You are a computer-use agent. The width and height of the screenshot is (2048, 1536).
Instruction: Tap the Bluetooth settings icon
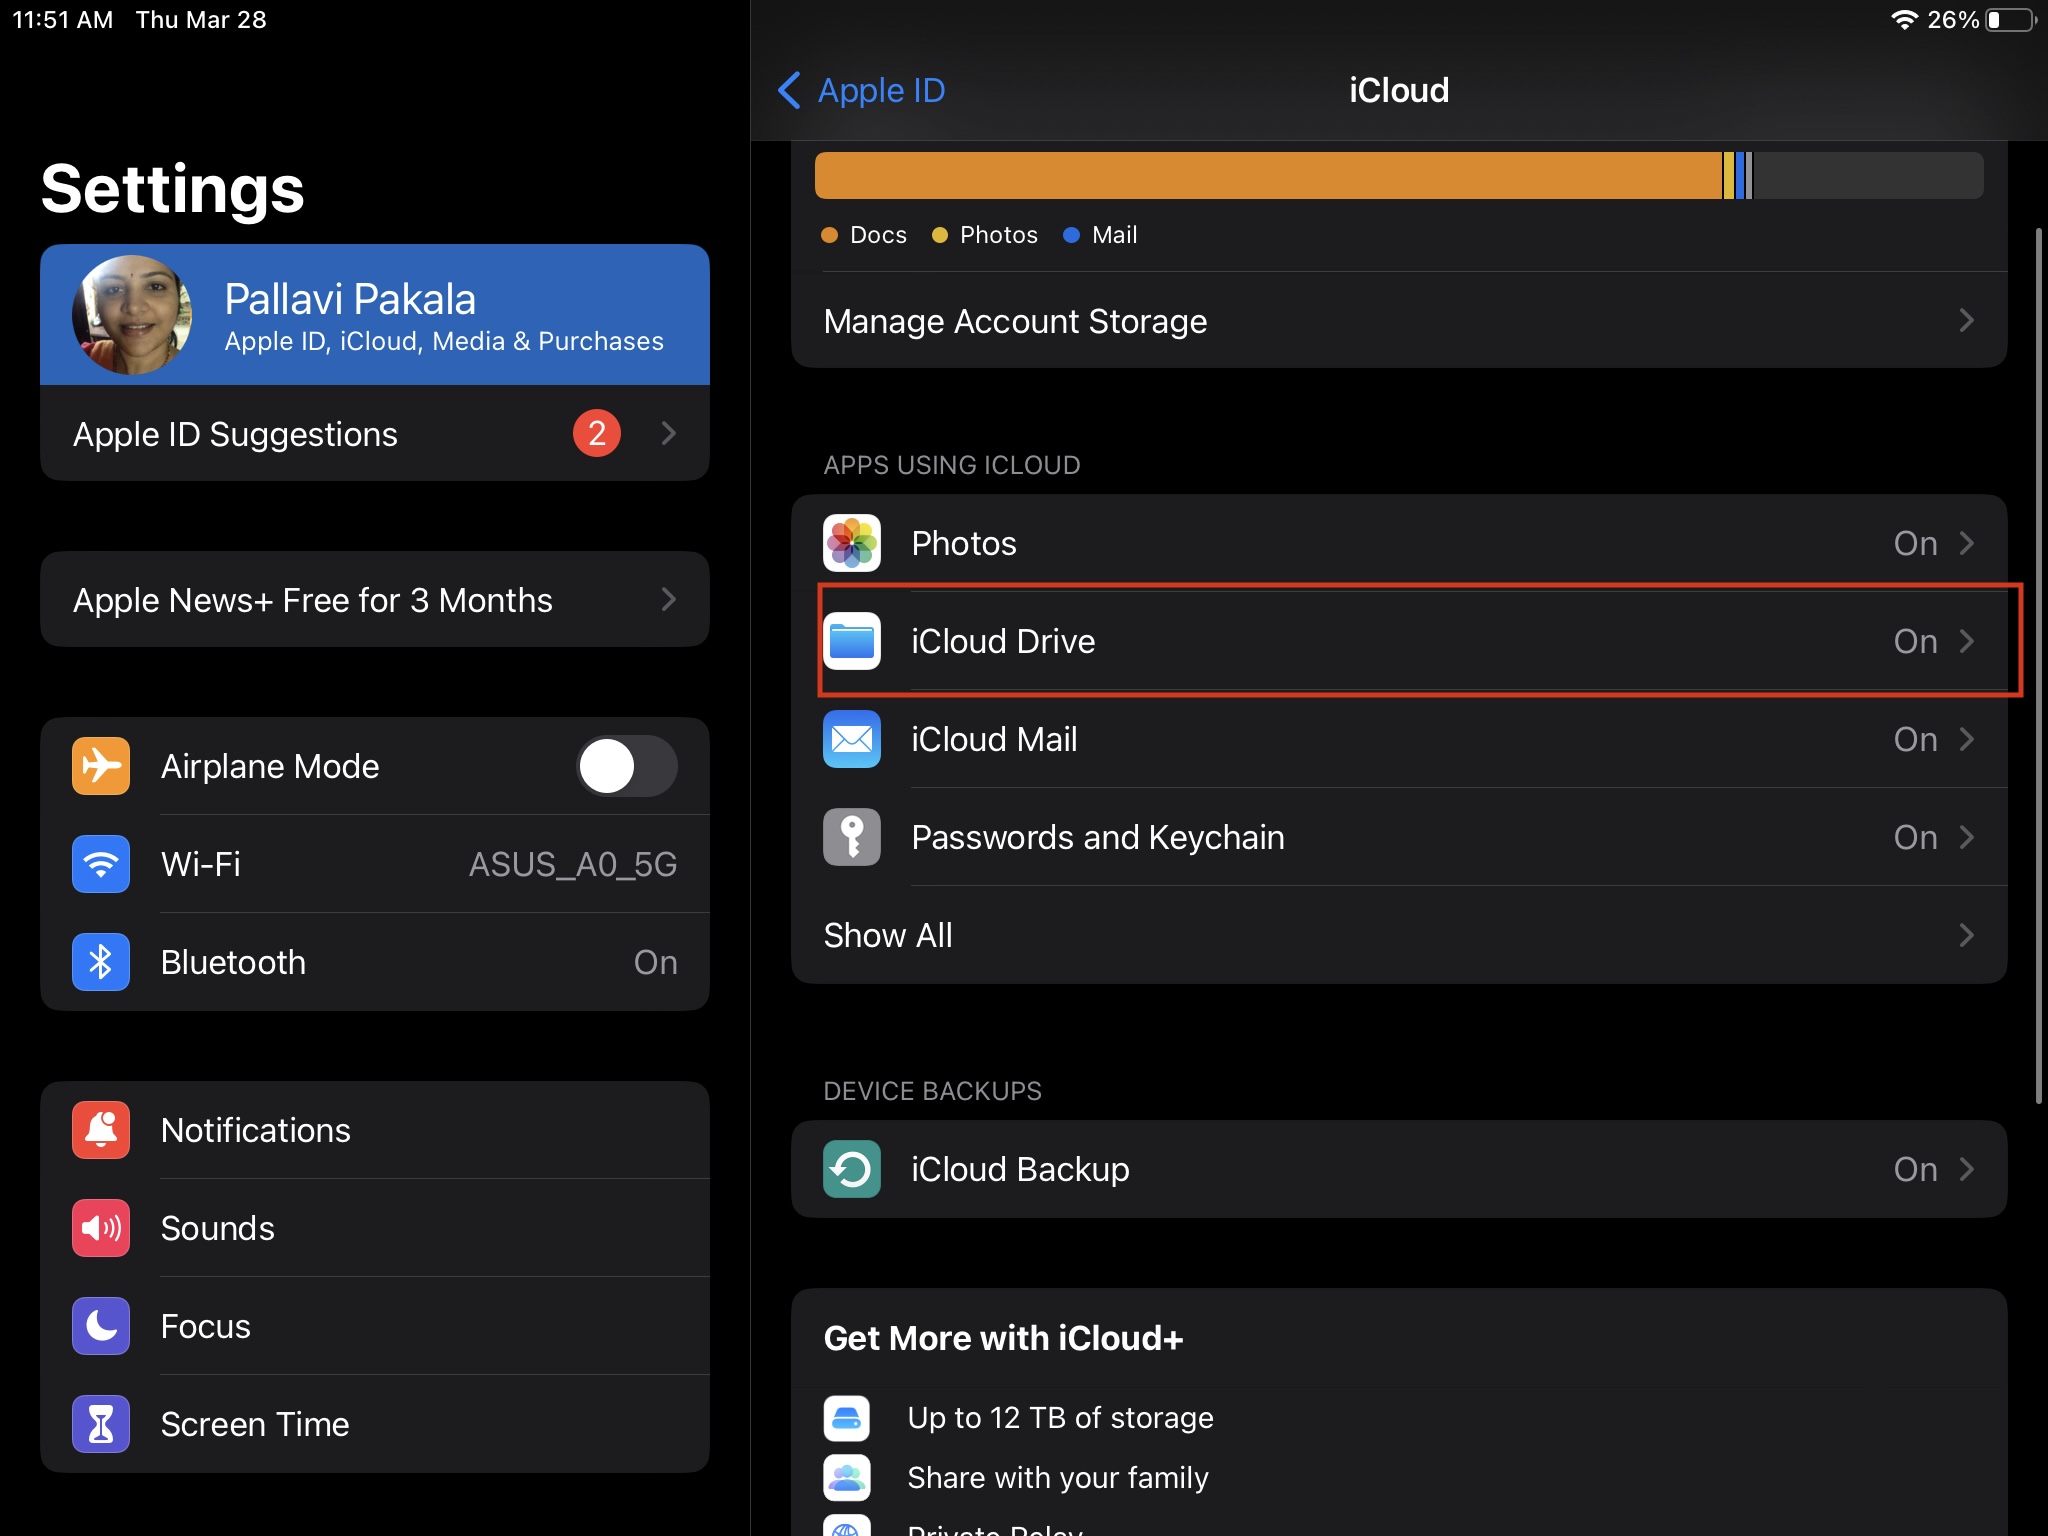[101, 962]
